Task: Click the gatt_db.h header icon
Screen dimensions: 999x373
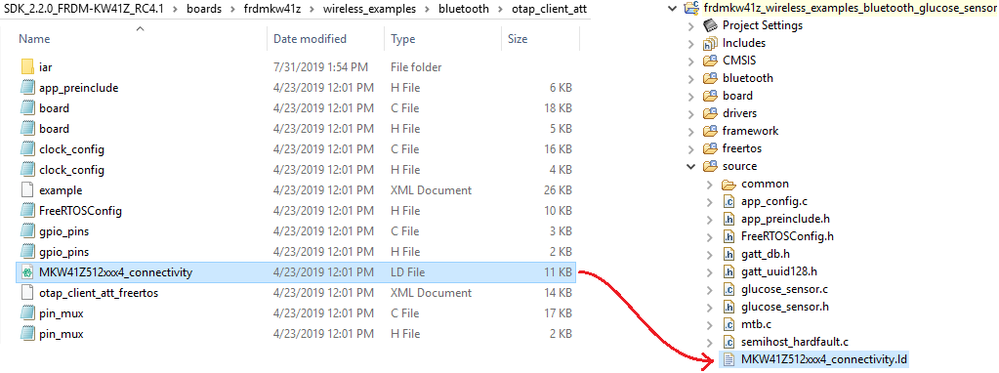Action: [729, 254]
